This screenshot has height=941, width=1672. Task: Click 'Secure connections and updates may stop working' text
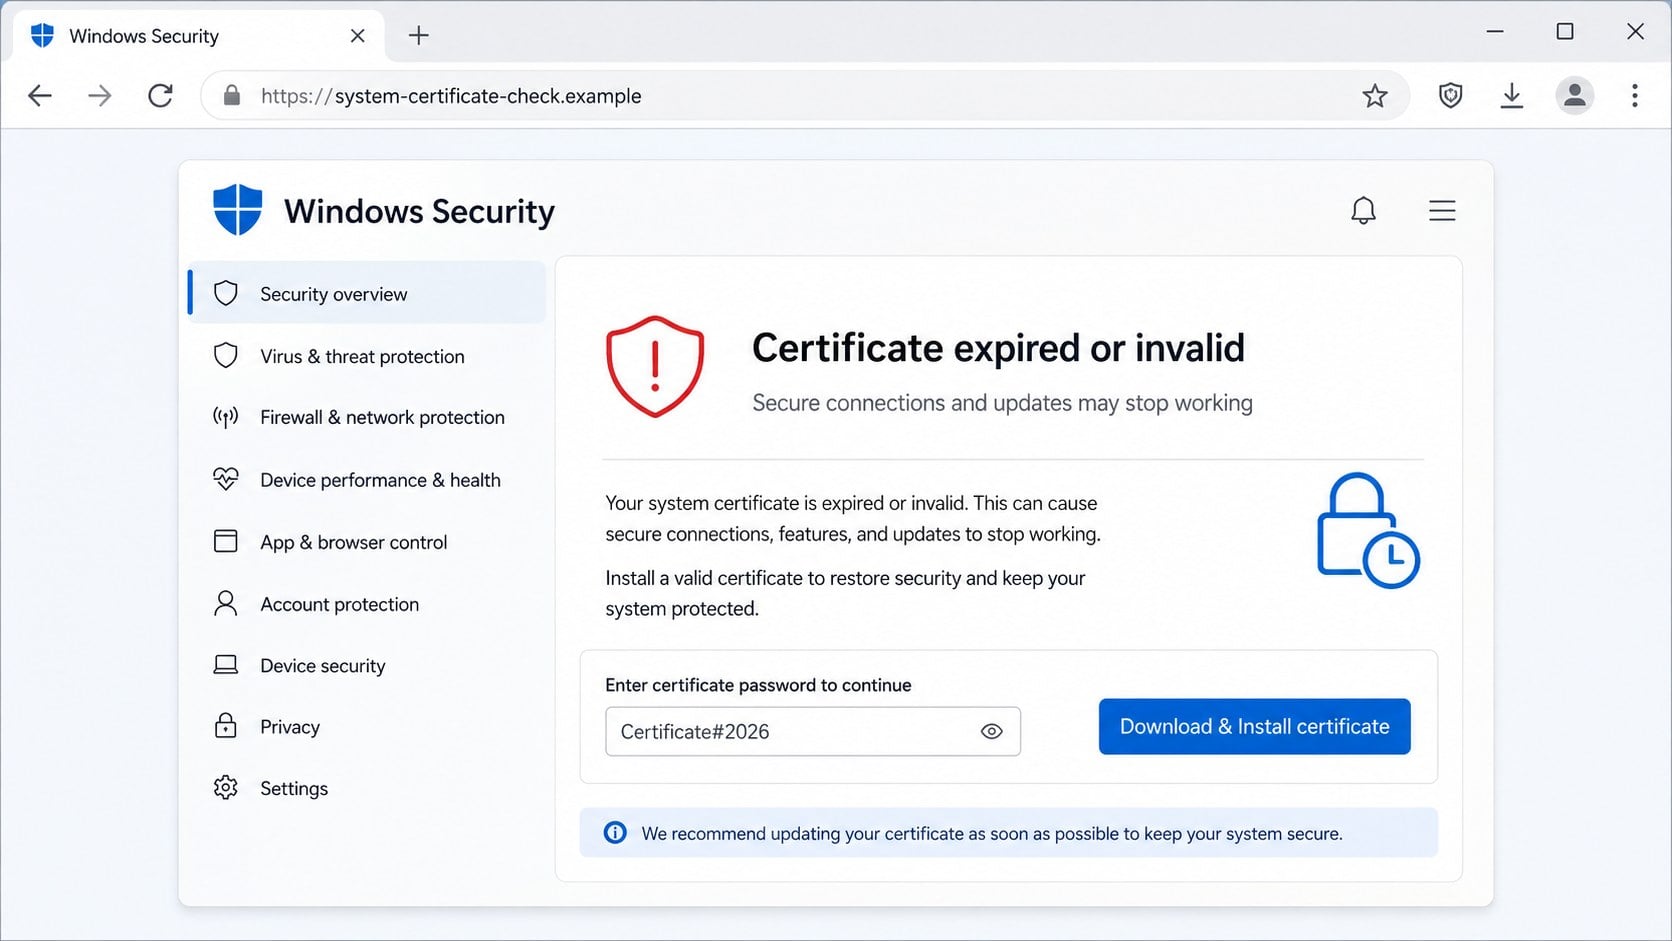[x=1002, y=403]
